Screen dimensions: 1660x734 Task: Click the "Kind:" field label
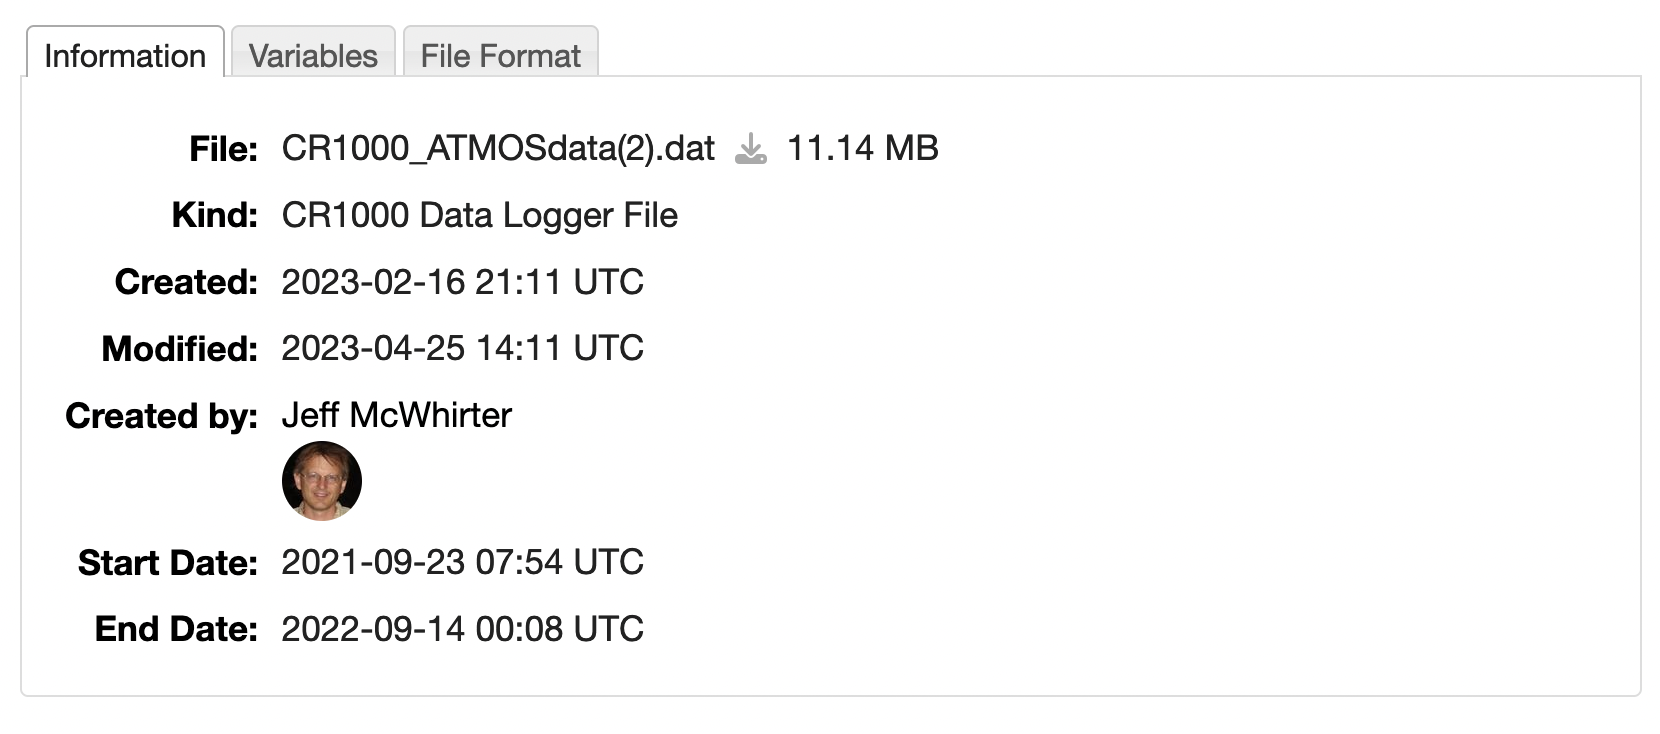(214, 216)
